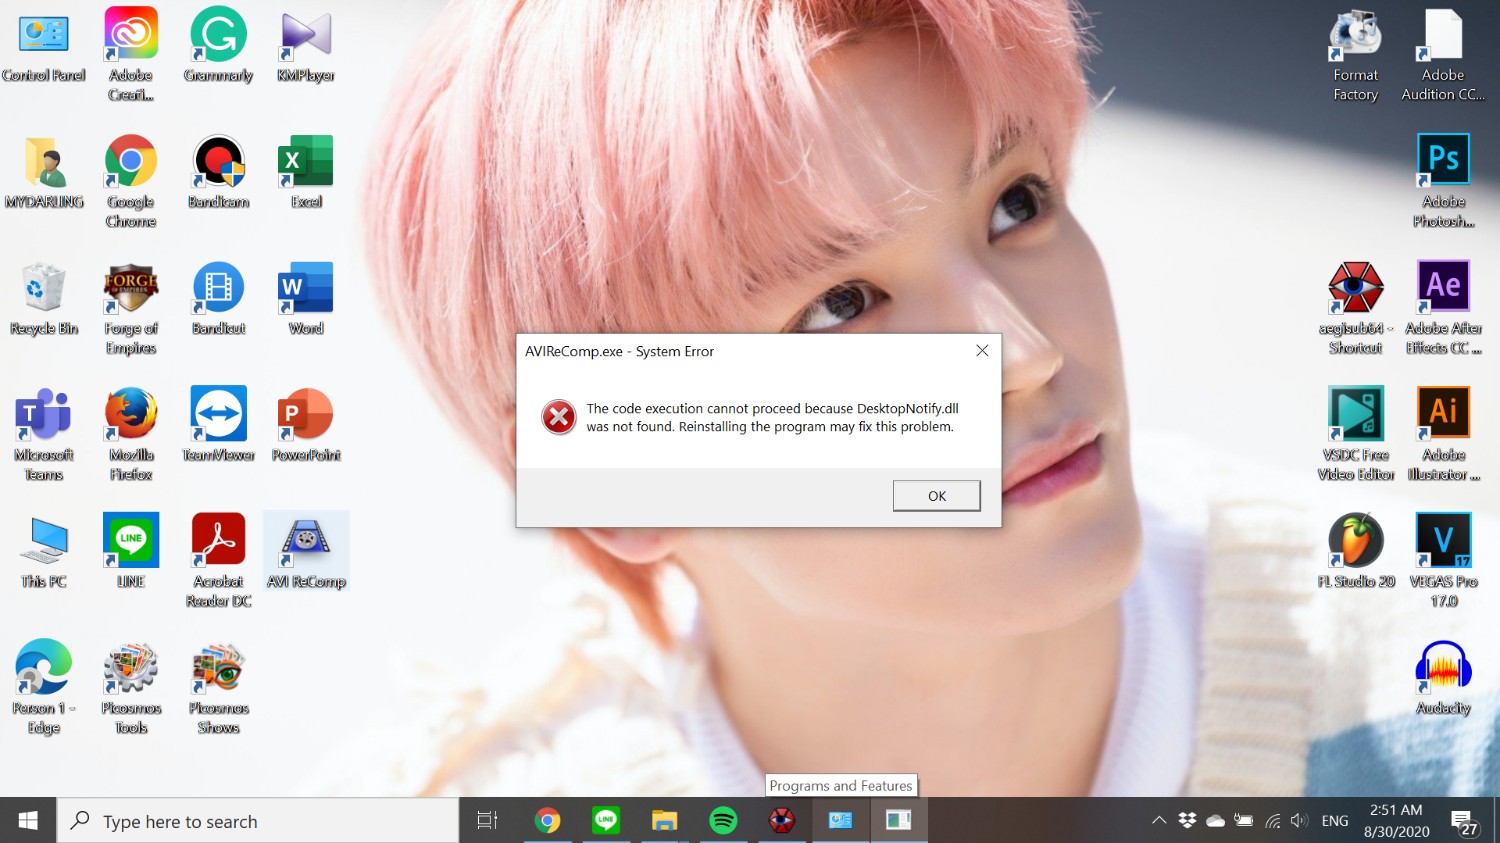
Task: Click OK in the System Error dialog
Action: 936,496
